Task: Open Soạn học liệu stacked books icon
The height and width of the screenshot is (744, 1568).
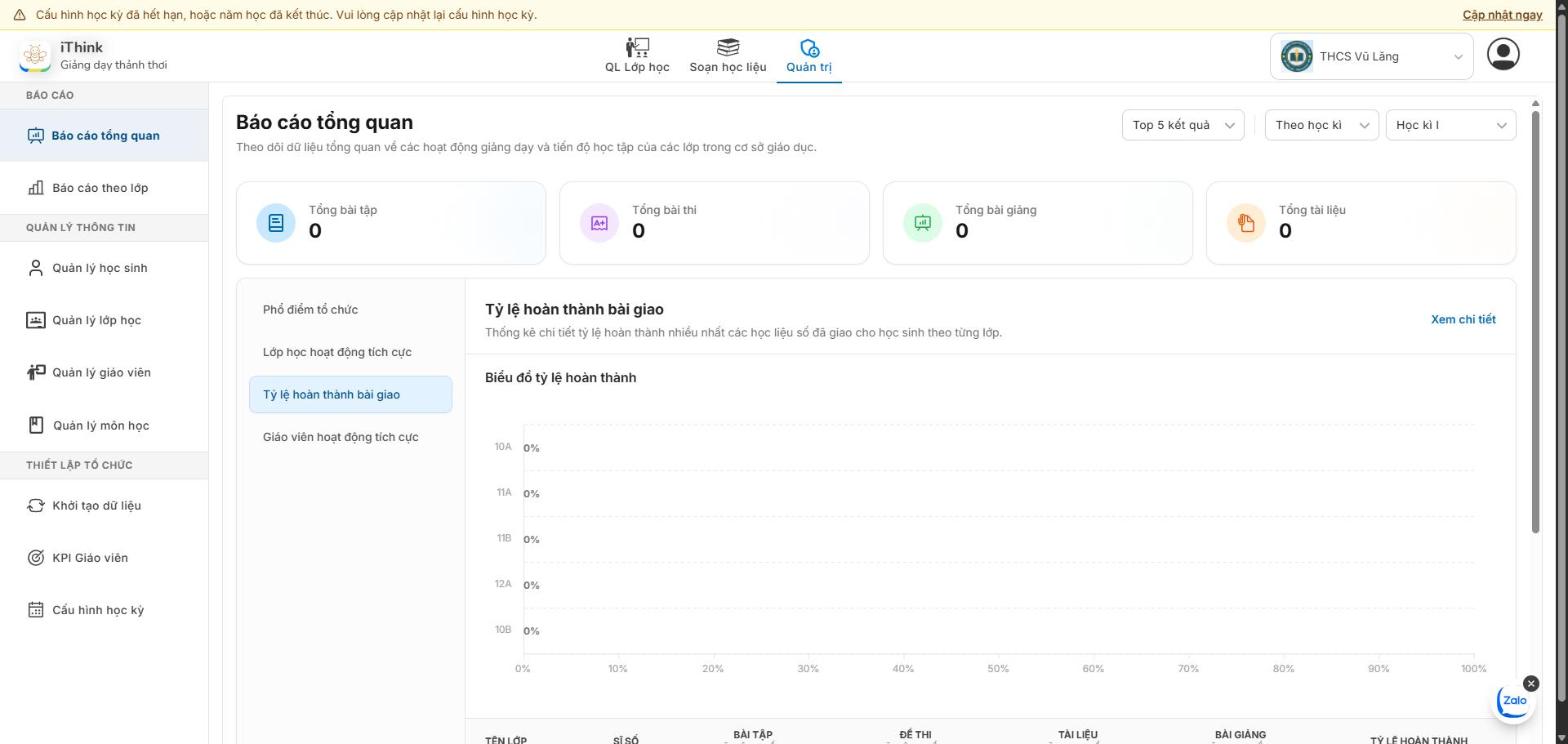Action: [x=728, y=47]
